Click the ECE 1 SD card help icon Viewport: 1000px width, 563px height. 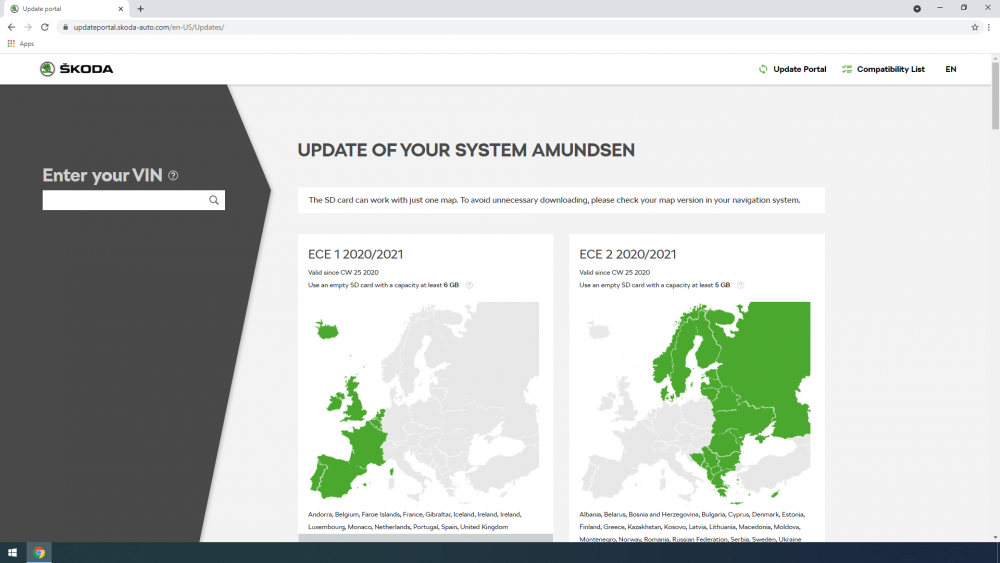coord(469,285)
